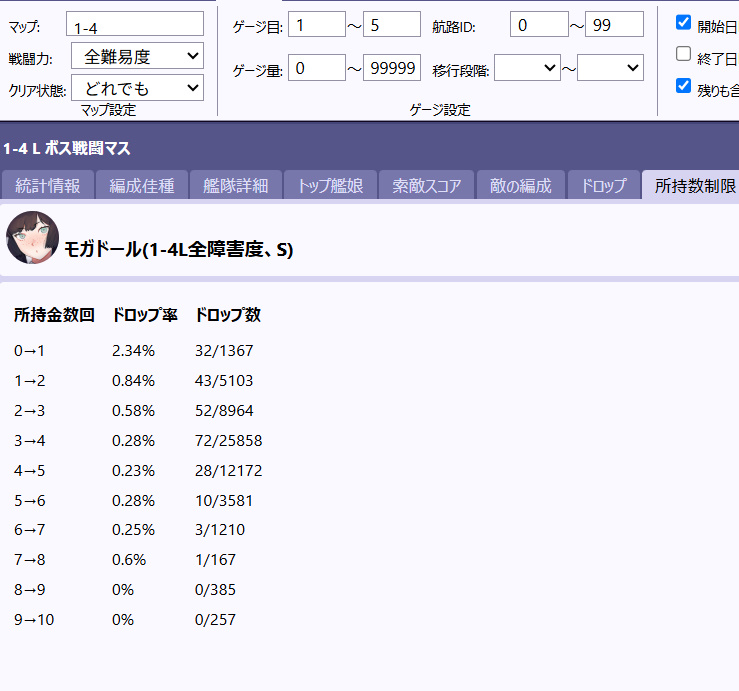The image size is (739, 691).
Task: Show the 索敵スコア tab
Action: pyautogui.click(x=425, y=185)
